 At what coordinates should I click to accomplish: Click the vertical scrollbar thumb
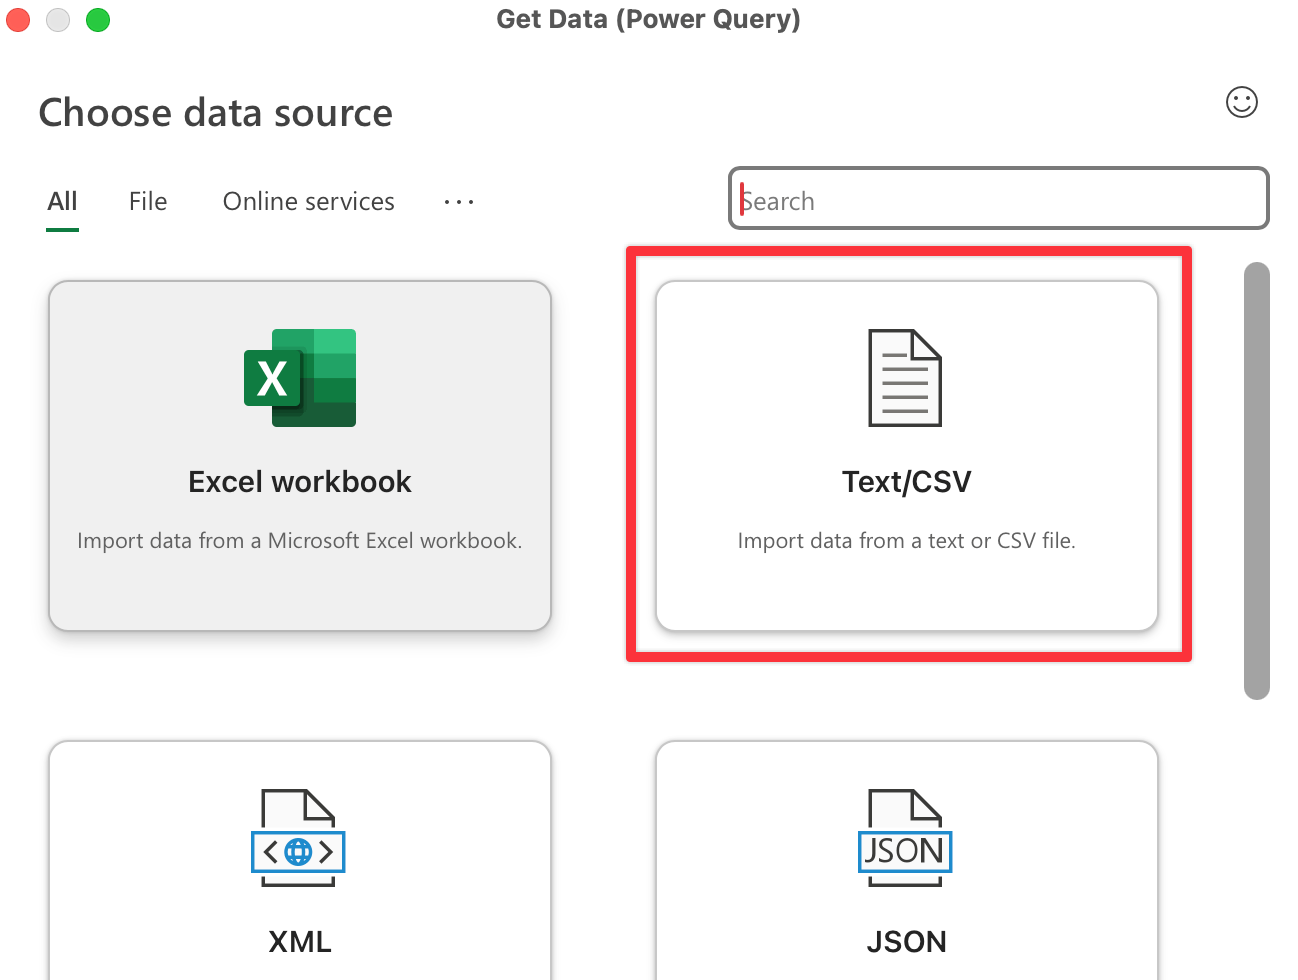[1257, 481]
